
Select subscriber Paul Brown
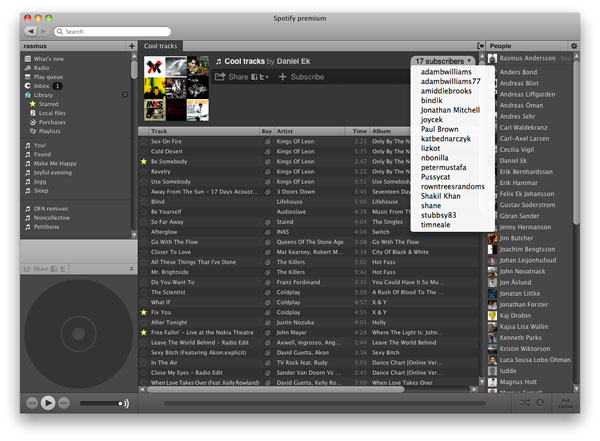(x=439, y=129)
